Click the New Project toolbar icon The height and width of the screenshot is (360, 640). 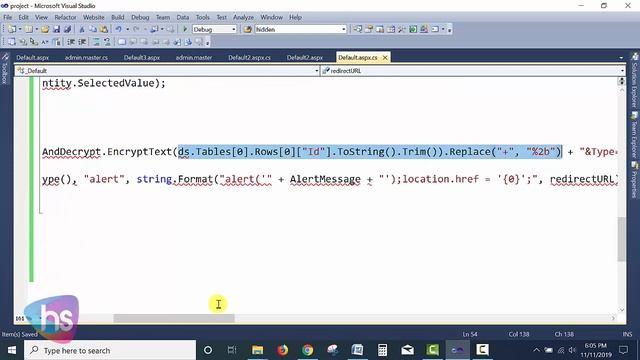coord(12,29)
